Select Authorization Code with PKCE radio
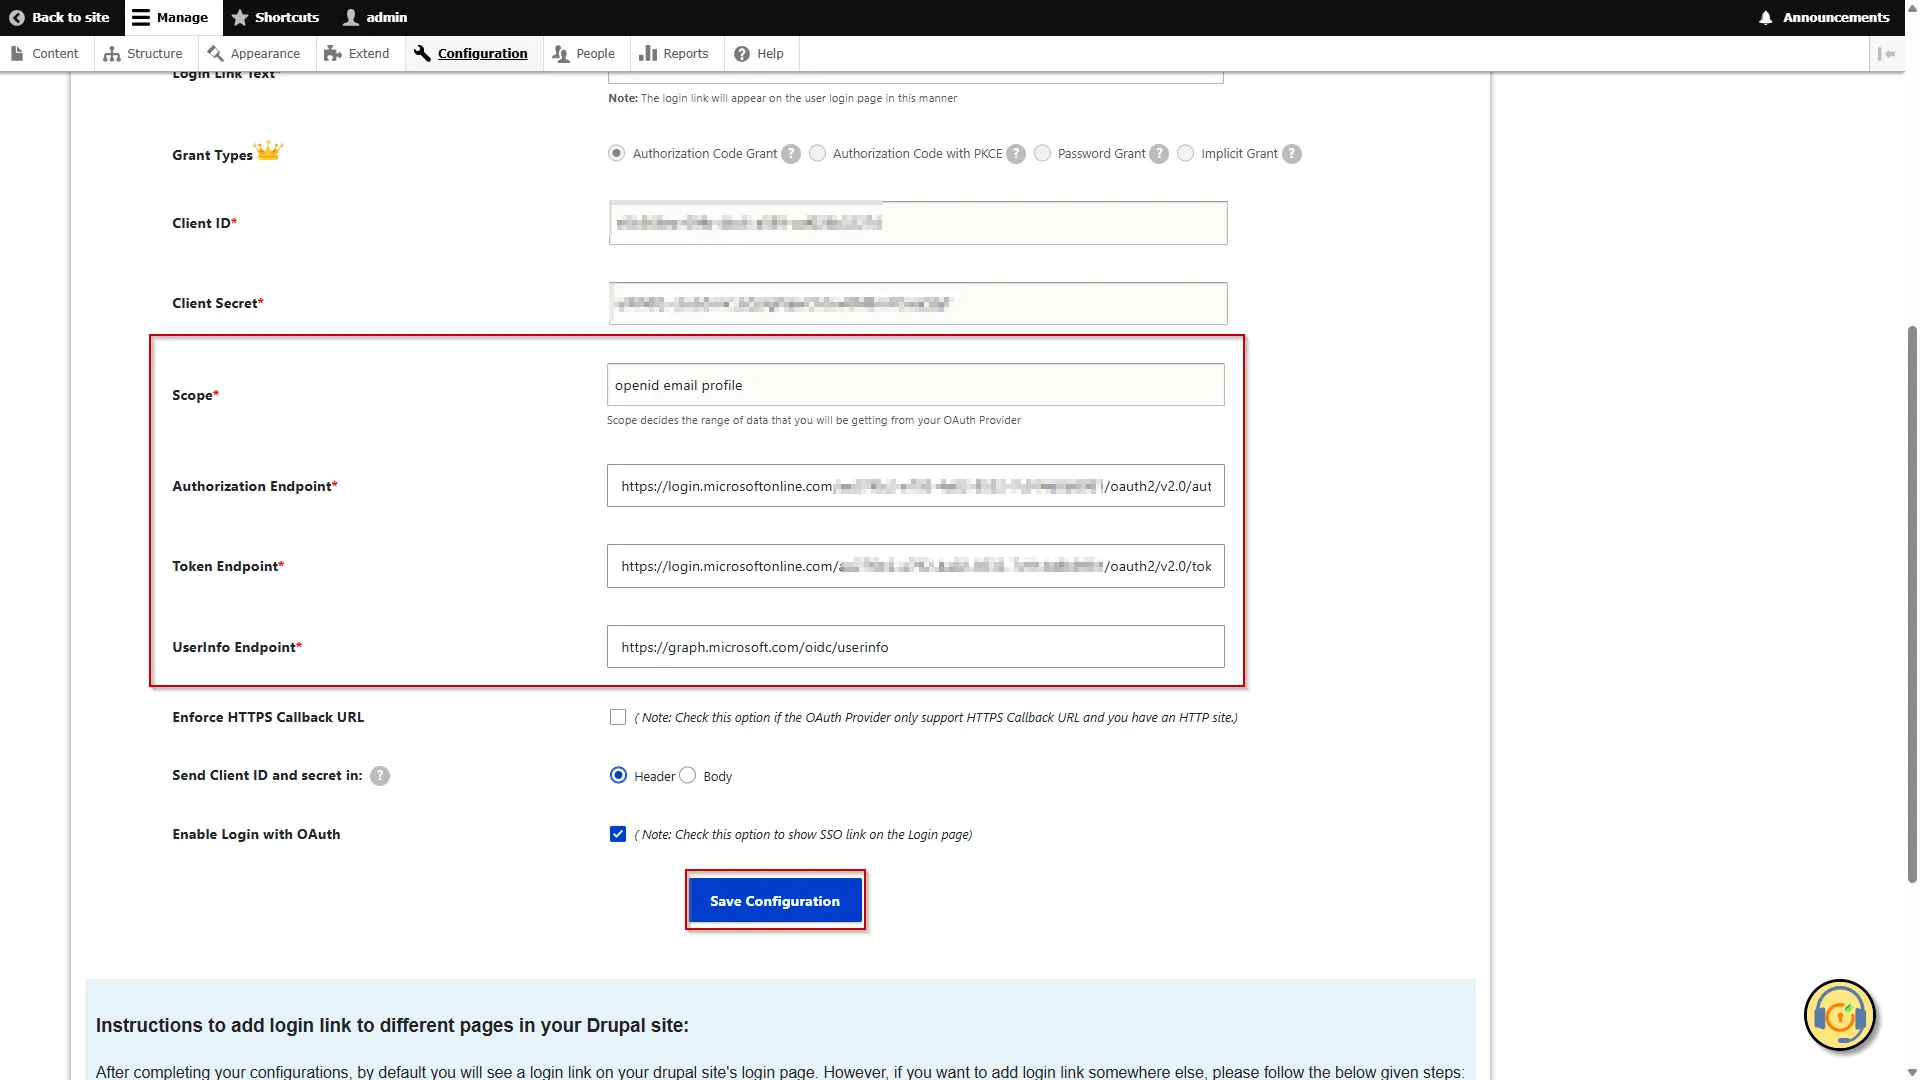Screen dimensions: 1920x1080 pos(818,153)
